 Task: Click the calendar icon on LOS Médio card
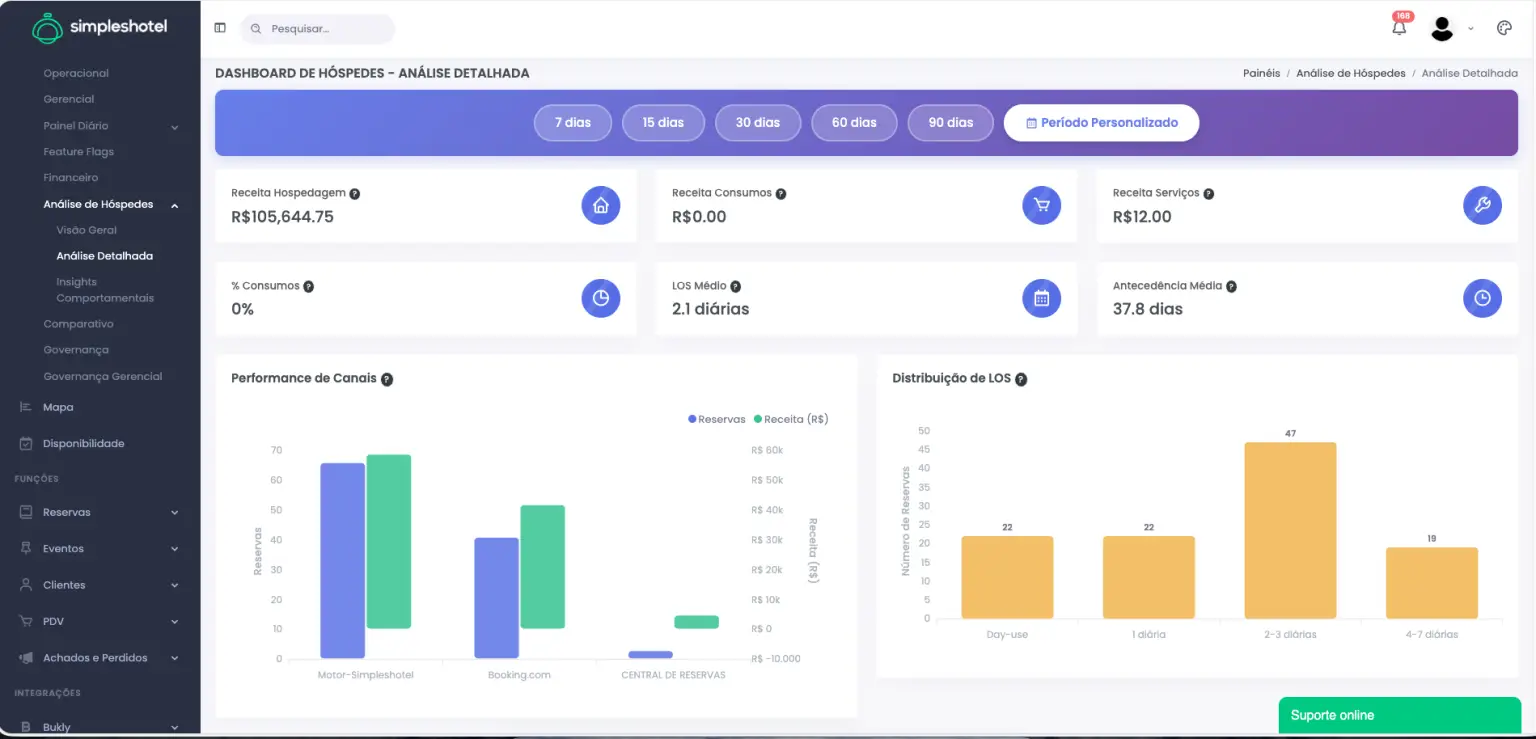(x=1041, y=298)
